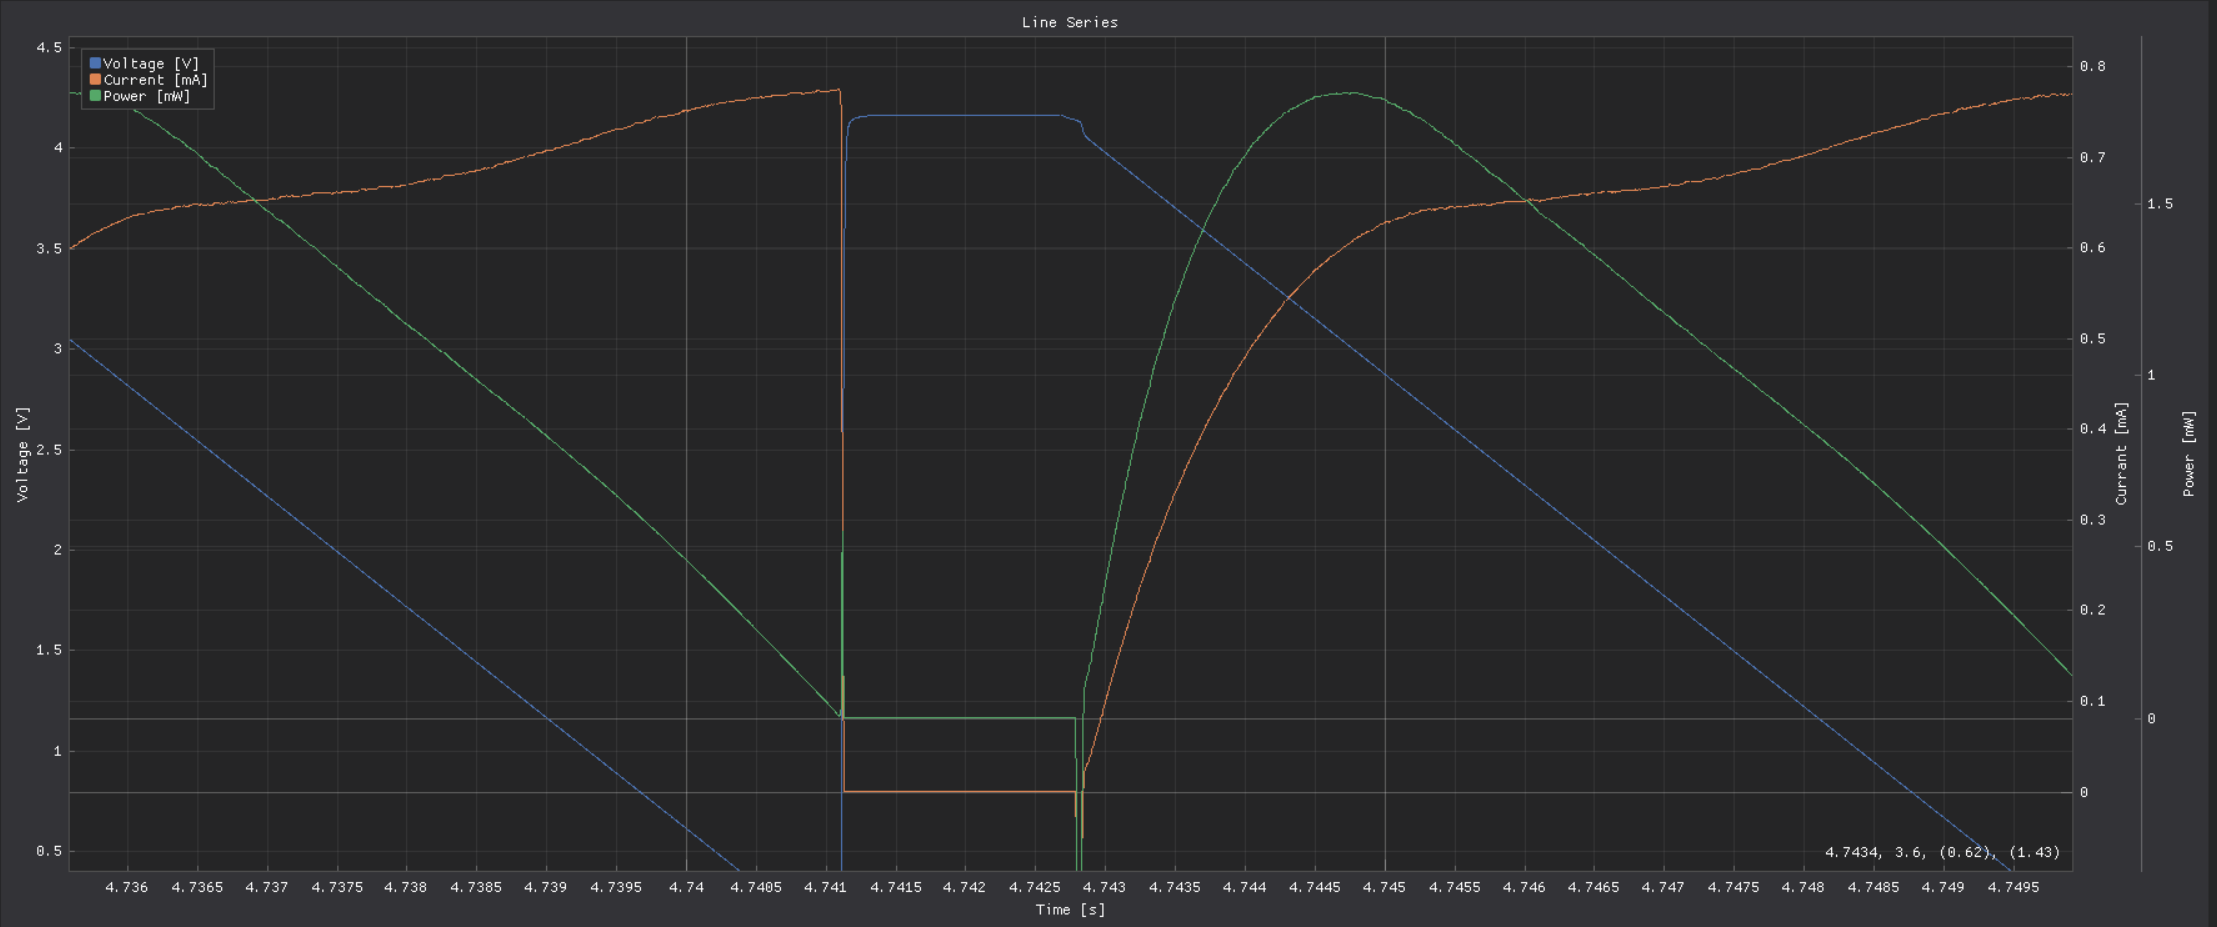Click the green Power legend color swatch
This screenshot has height=927, width=2217.
pos(95,96)
